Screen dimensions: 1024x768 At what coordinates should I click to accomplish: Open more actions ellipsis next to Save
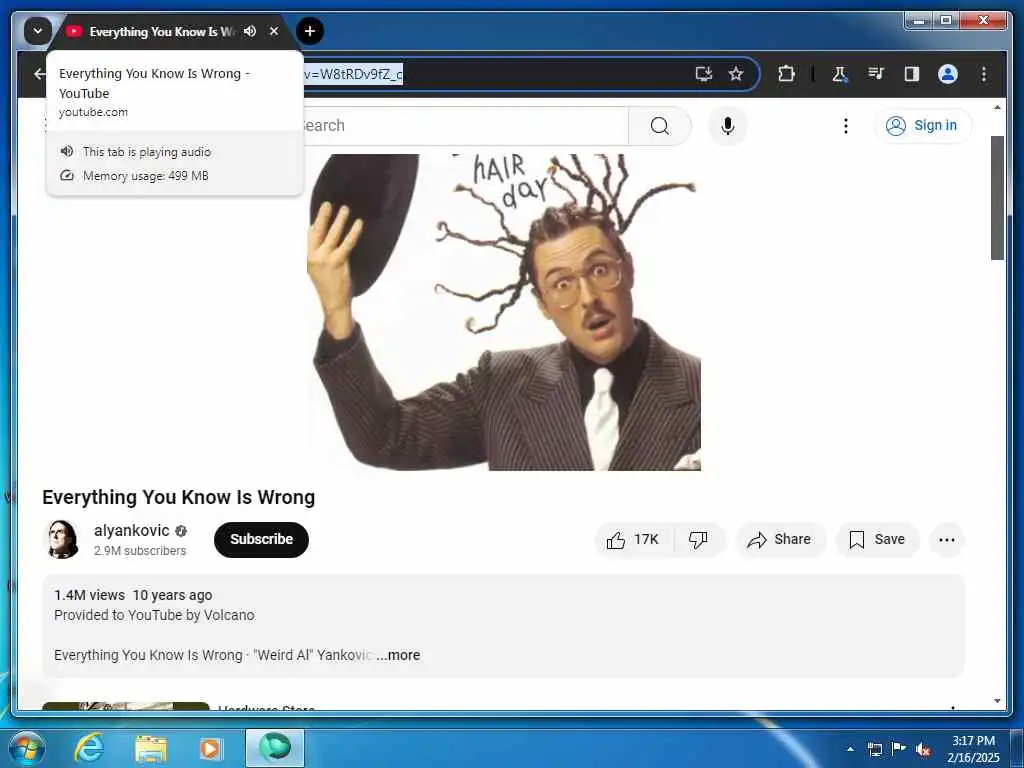pos(946,539)
